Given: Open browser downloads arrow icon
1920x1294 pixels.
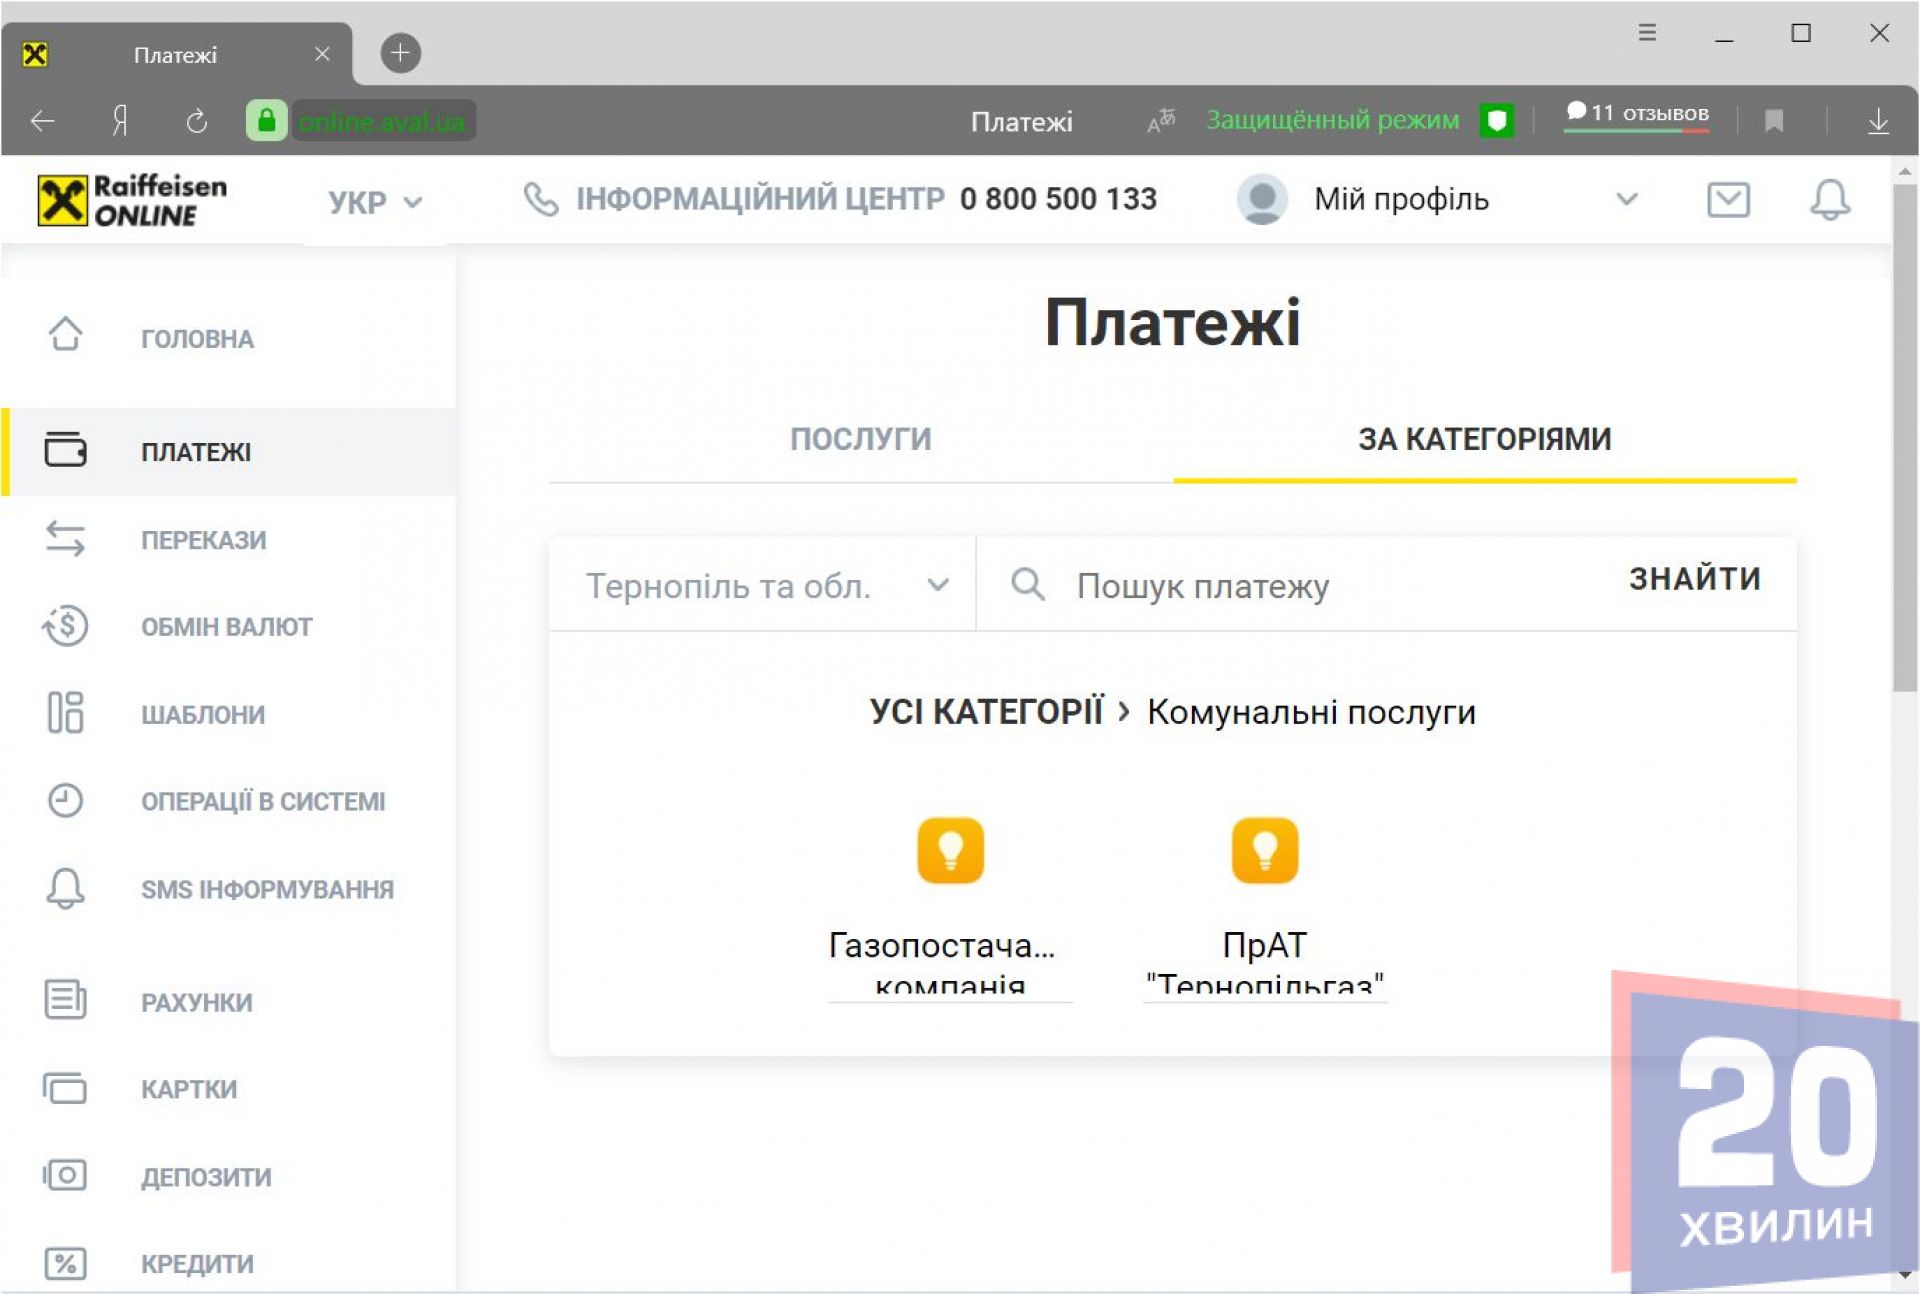Looking at the screenshot, I should [x=1878, y=121].
